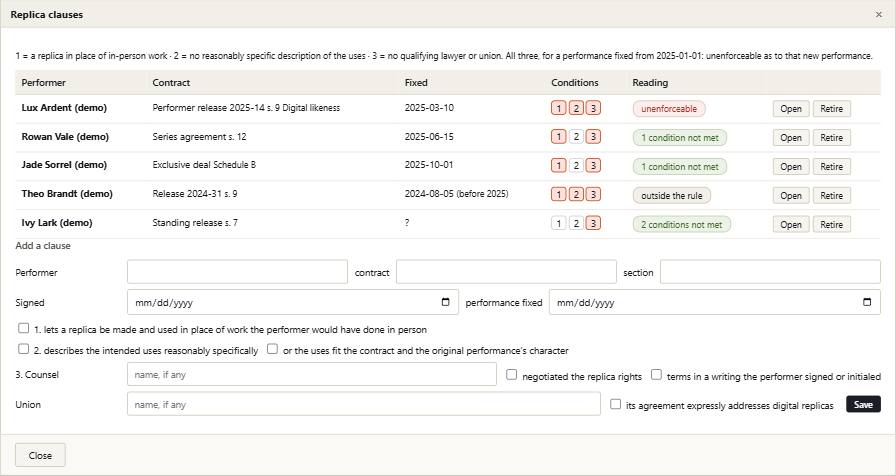Screen dimensions: 896x476
Task: Open Ivy Lark's clause
Action: pos(791,225)
